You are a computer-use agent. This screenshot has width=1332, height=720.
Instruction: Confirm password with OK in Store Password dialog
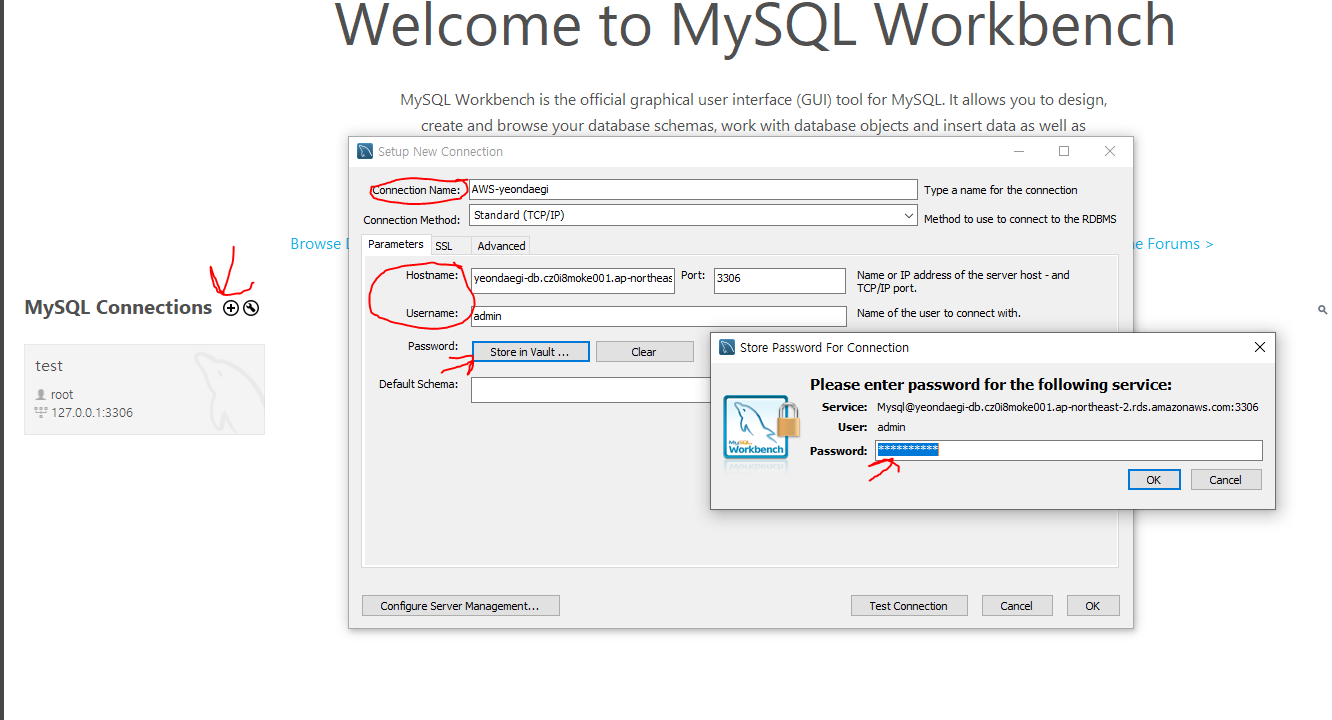(x=1153, y=480)
